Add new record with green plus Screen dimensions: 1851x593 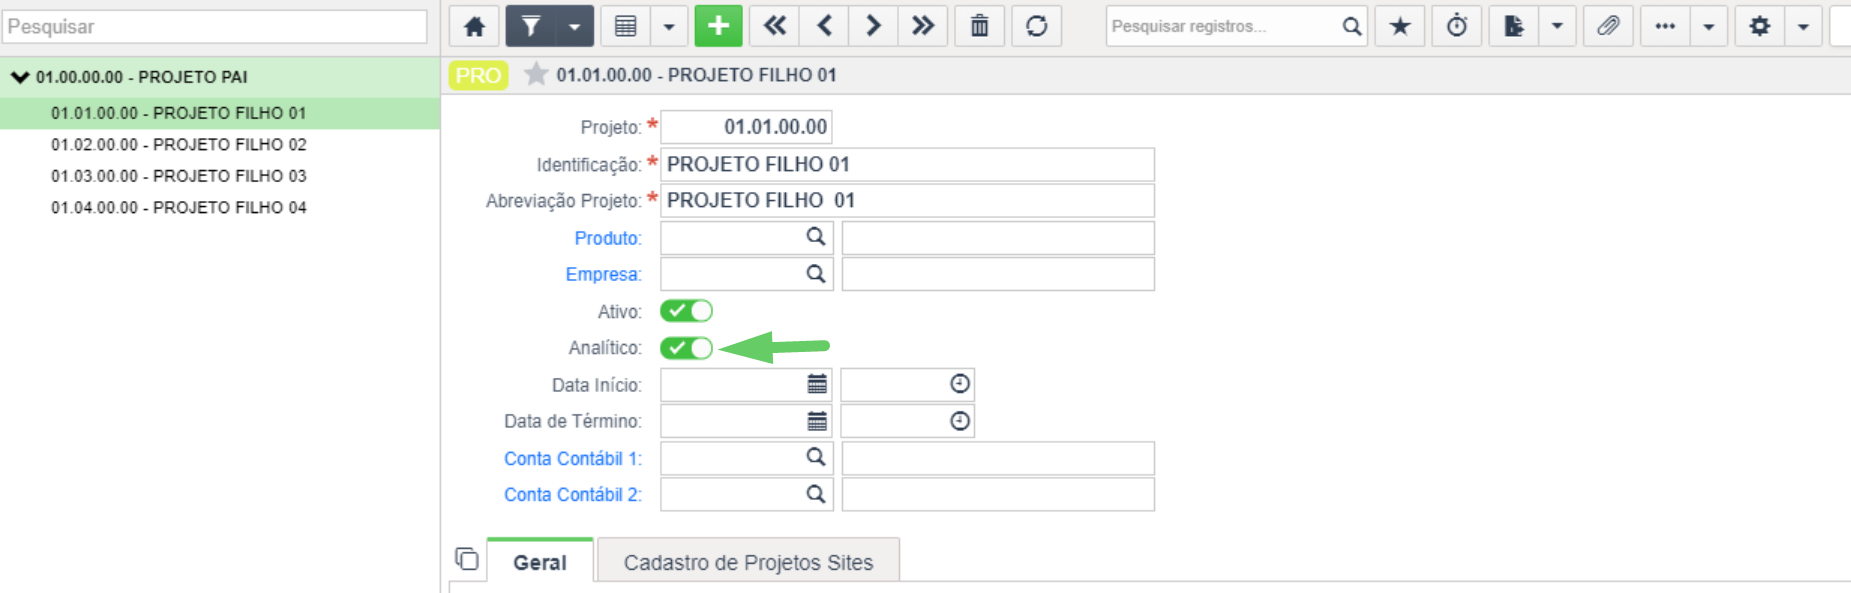click(x=718, y=26)
